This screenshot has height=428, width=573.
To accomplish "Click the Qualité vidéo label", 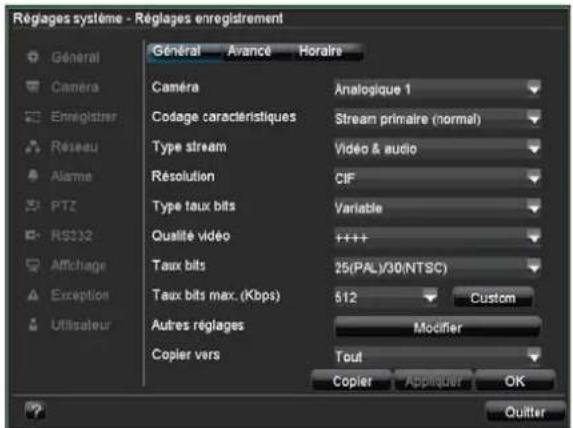I will tap(191, 236).
